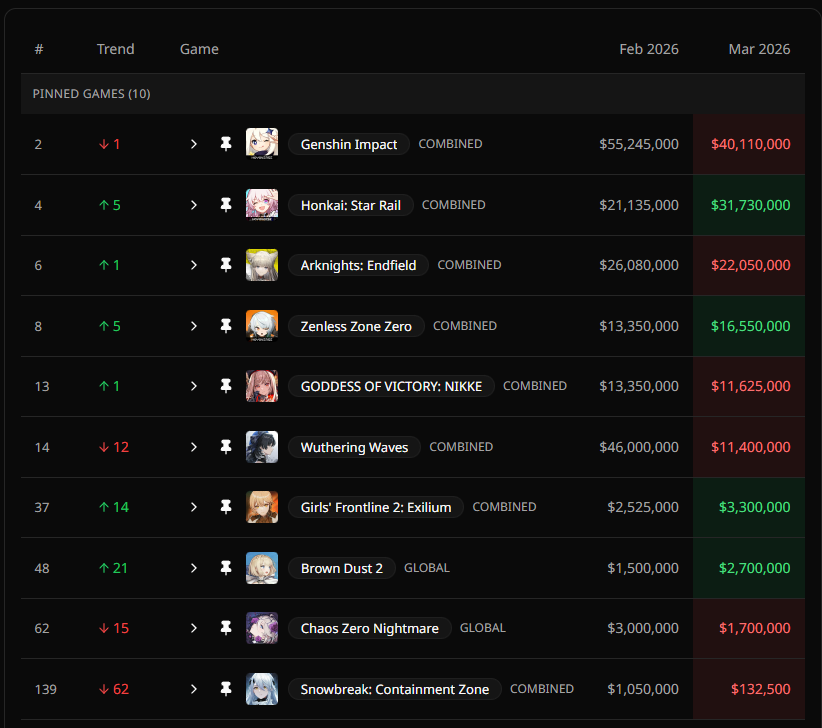Unpin GODDESS OF VICTORY: NIKKE

click(x=226, y=386)
